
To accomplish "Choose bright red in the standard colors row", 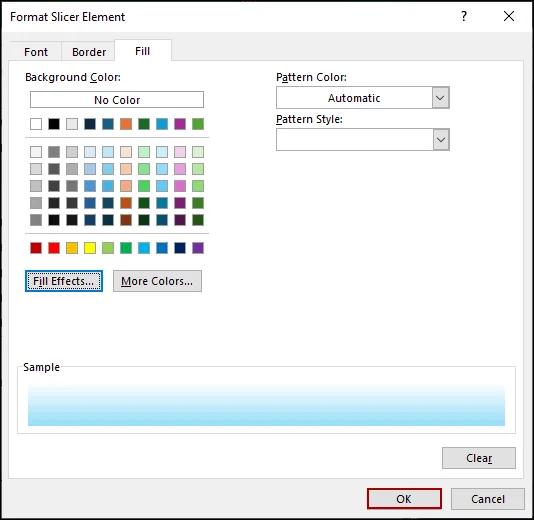I will (x=54, y=248).
